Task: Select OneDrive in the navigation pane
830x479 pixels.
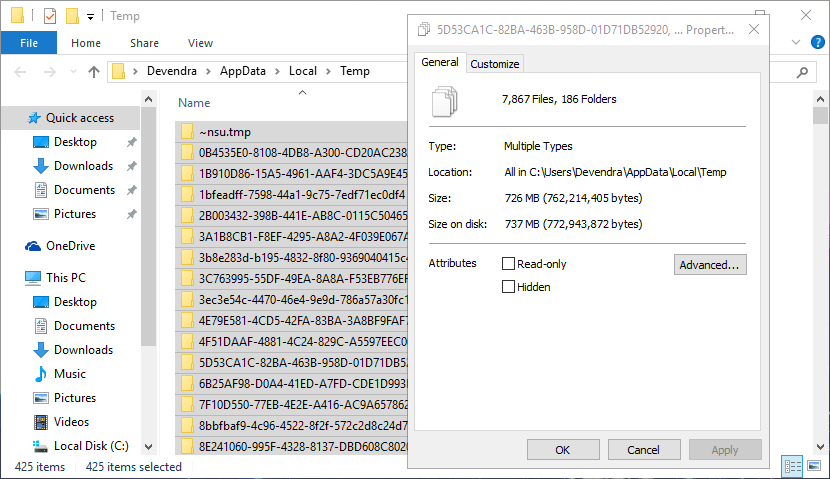Action: 70,246
